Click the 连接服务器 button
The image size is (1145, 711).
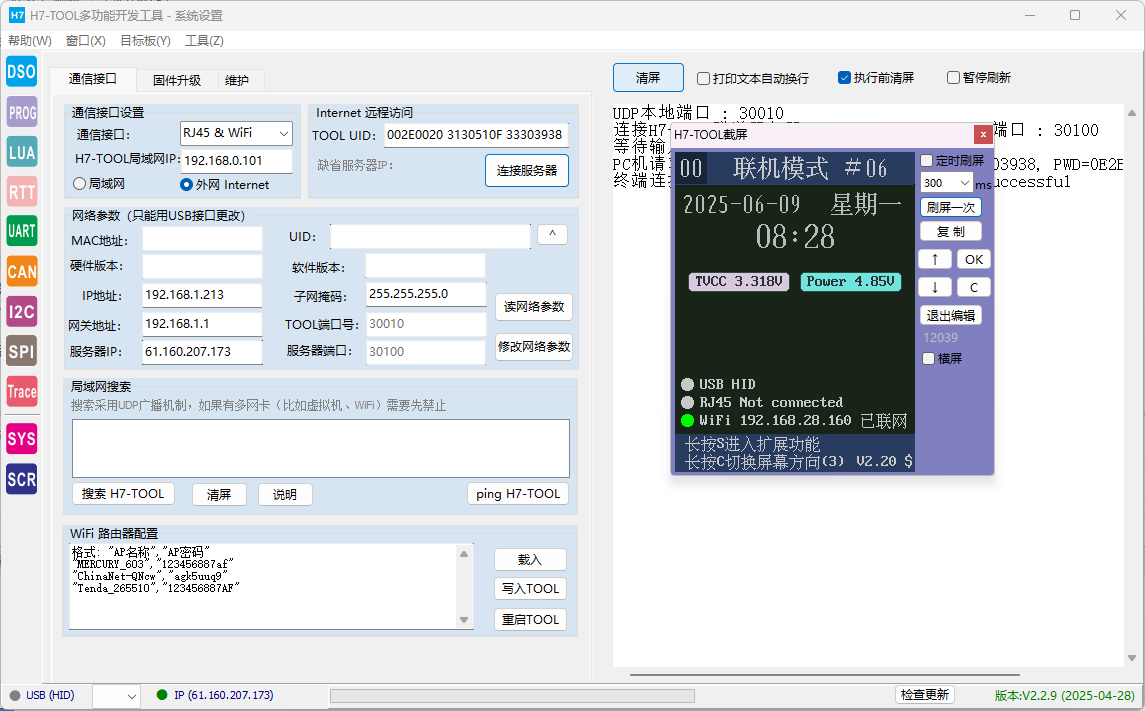[x=526, y=171]
